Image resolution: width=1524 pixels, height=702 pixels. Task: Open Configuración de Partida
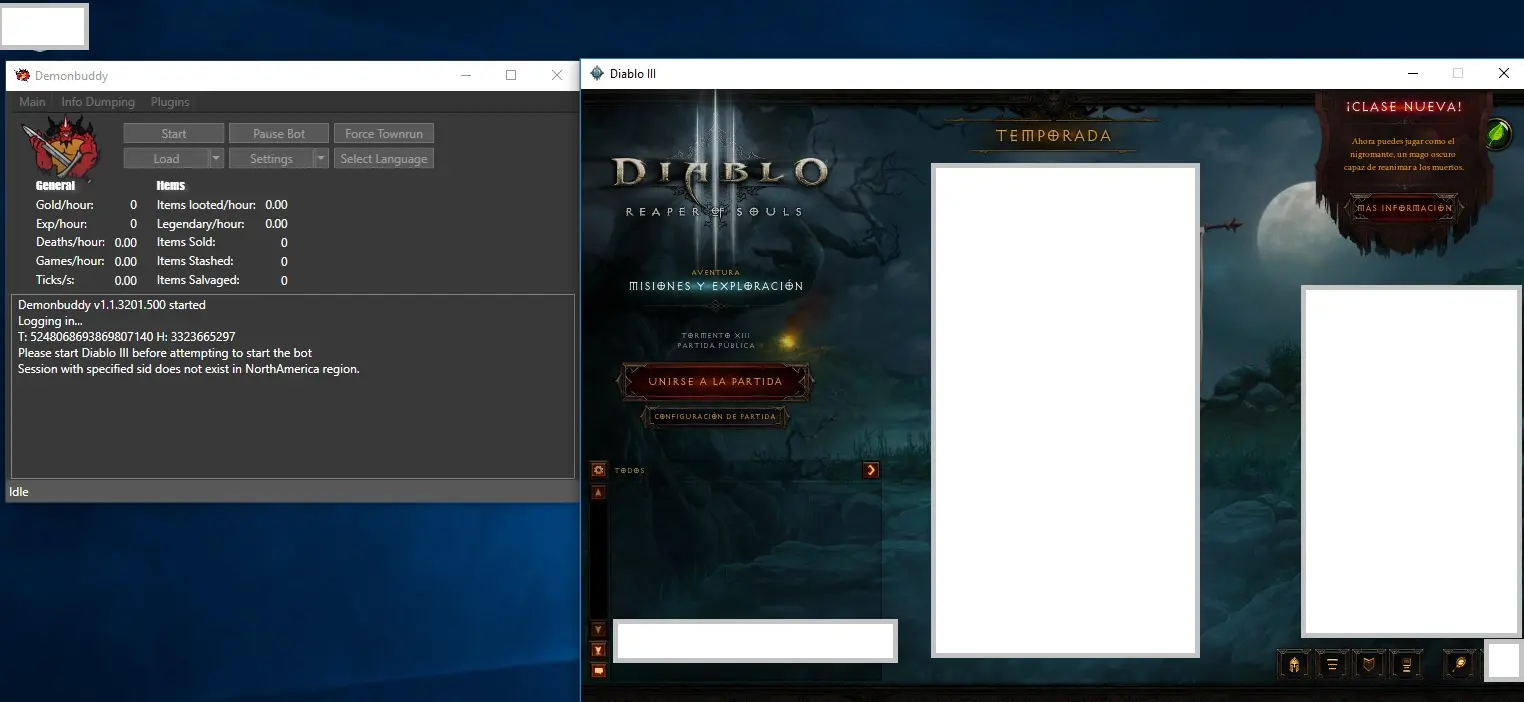pyautogui.click(x=715, y=417)
